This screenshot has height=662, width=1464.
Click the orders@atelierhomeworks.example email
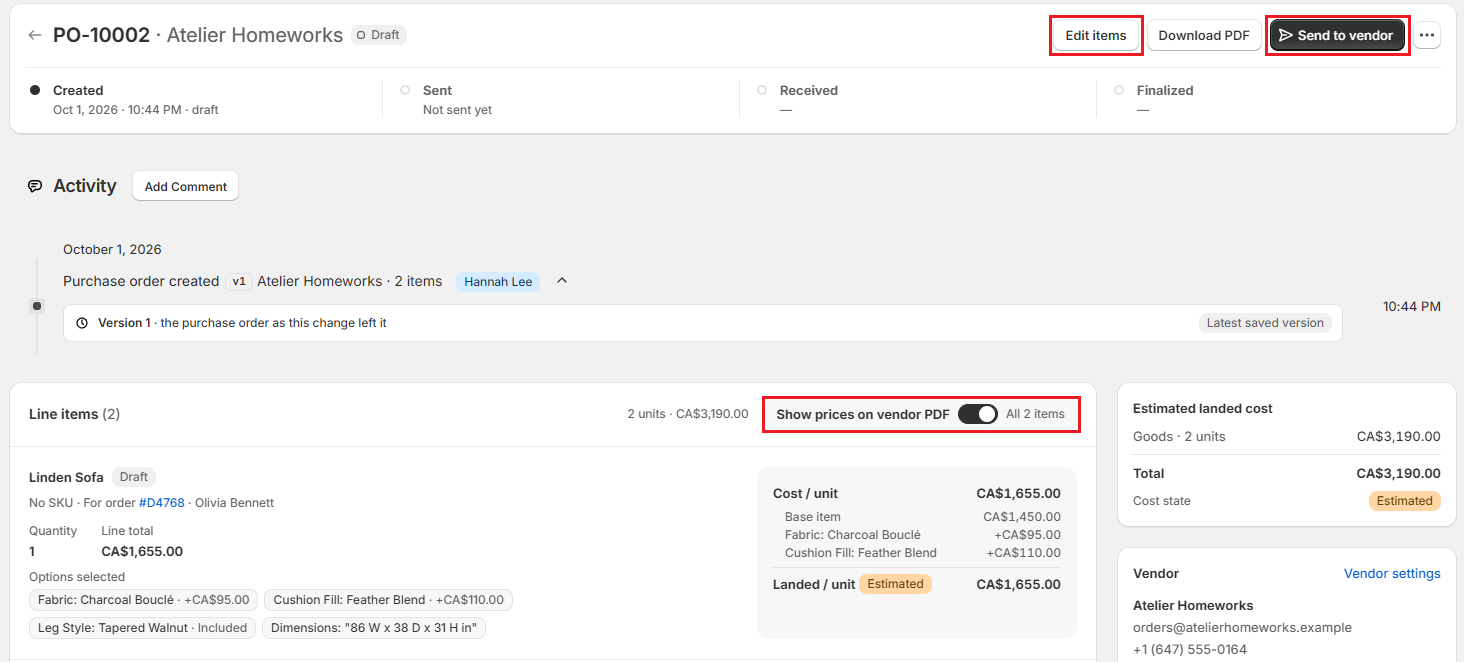click(x=1242, y=628)
